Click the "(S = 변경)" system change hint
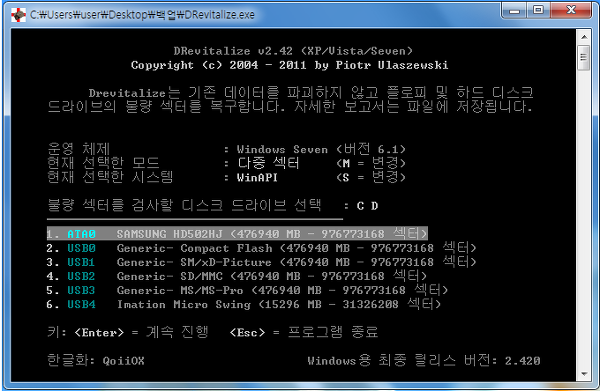Image resolution: width=600 pixels, height=391 pixels. [x=370, y=177]
